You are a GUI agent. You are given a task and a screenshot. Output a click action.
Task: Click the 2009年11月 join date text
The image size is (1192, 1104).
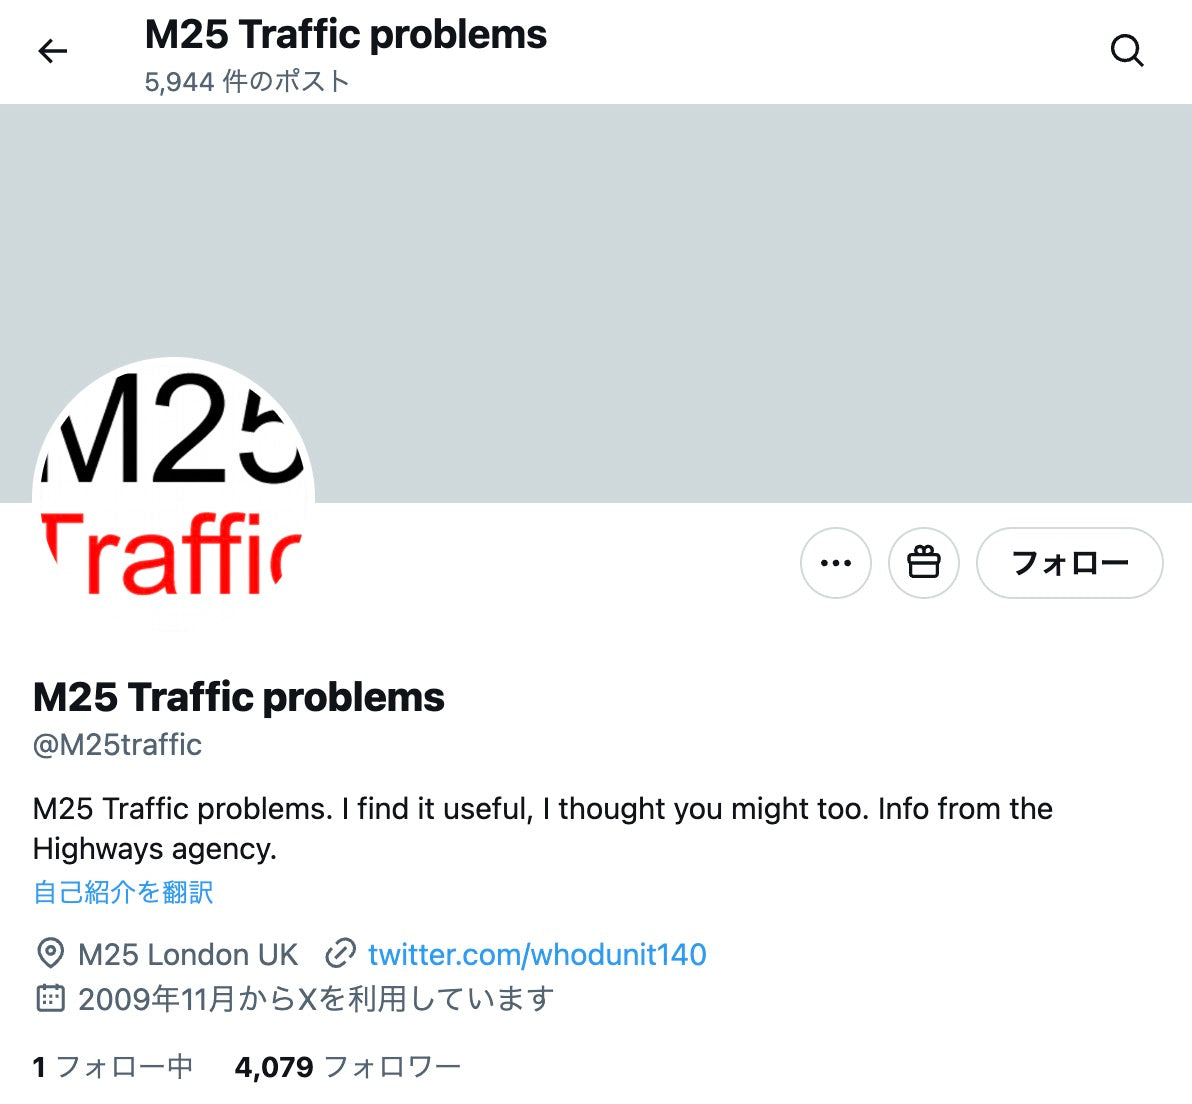click(x=315, y=998)
